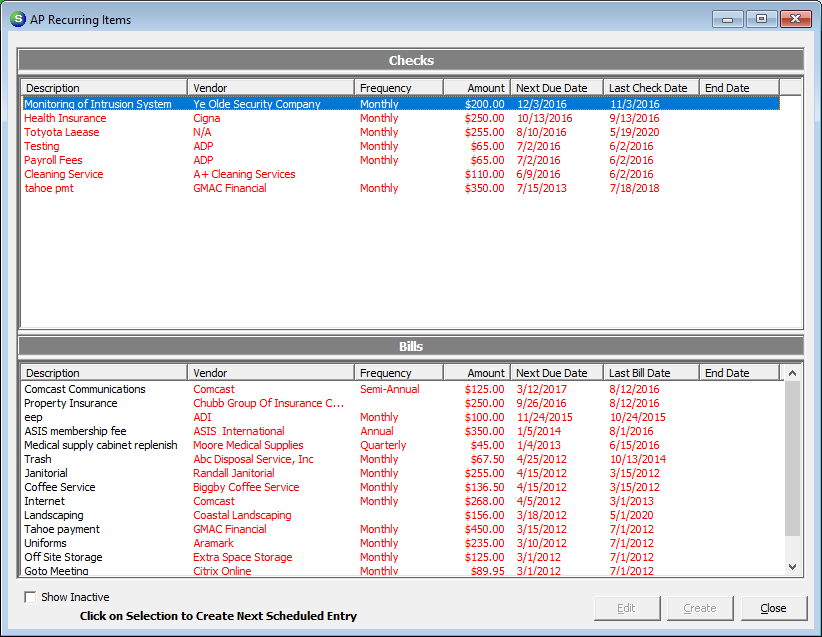Click the Create button

pos(700,608)
